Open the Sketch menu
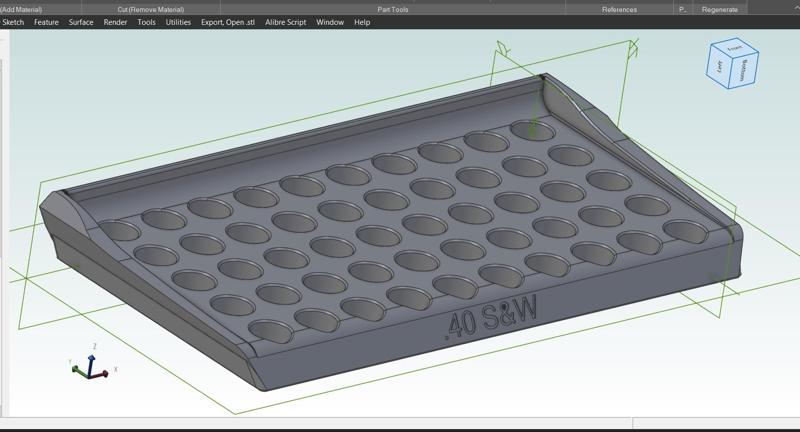Viewport: 800px width, 432px height. pyautogui.click(x=14, y=22)
